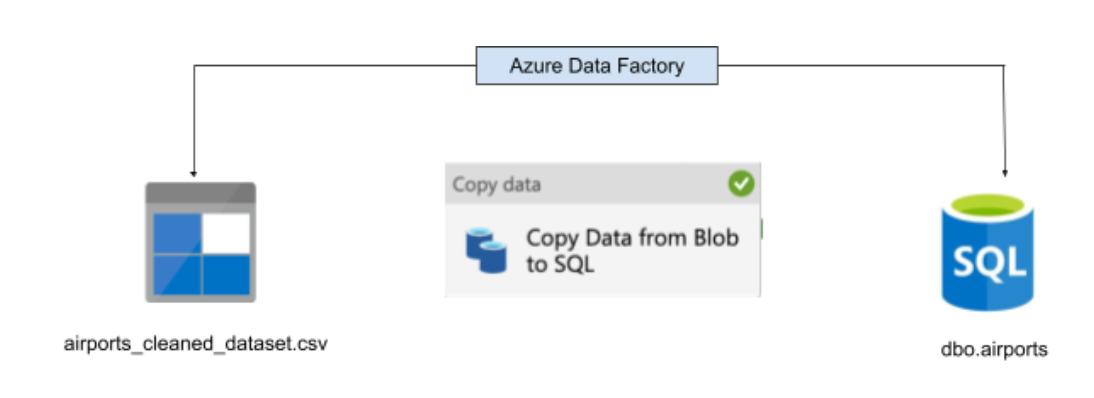Click the stacked blue databases copy icon
Image resolution: width=1094 pixels, height=398 pixels.
(486, 250)
